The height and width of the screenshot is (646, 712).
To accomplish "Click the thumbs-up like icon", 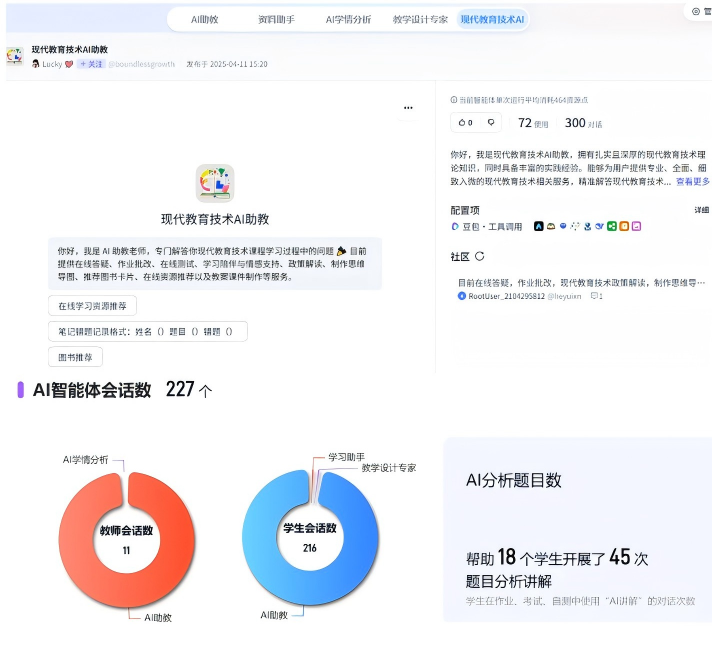I will coord(462,123).
